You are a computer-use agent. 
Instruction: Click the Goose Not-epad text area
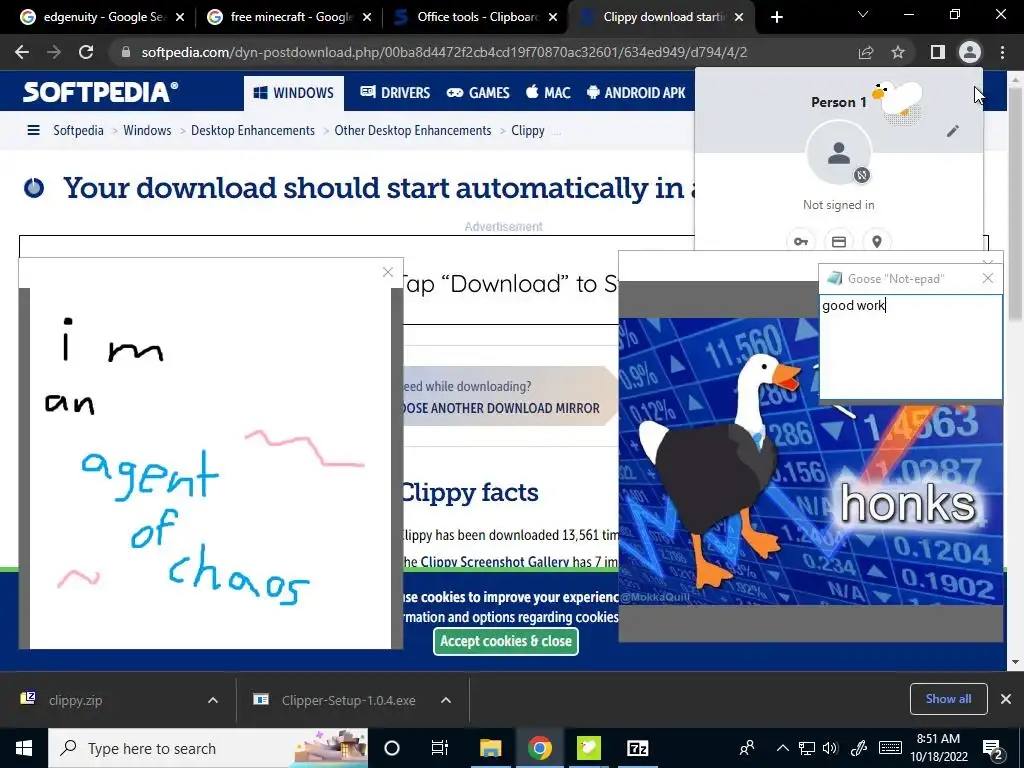point(910,346)
